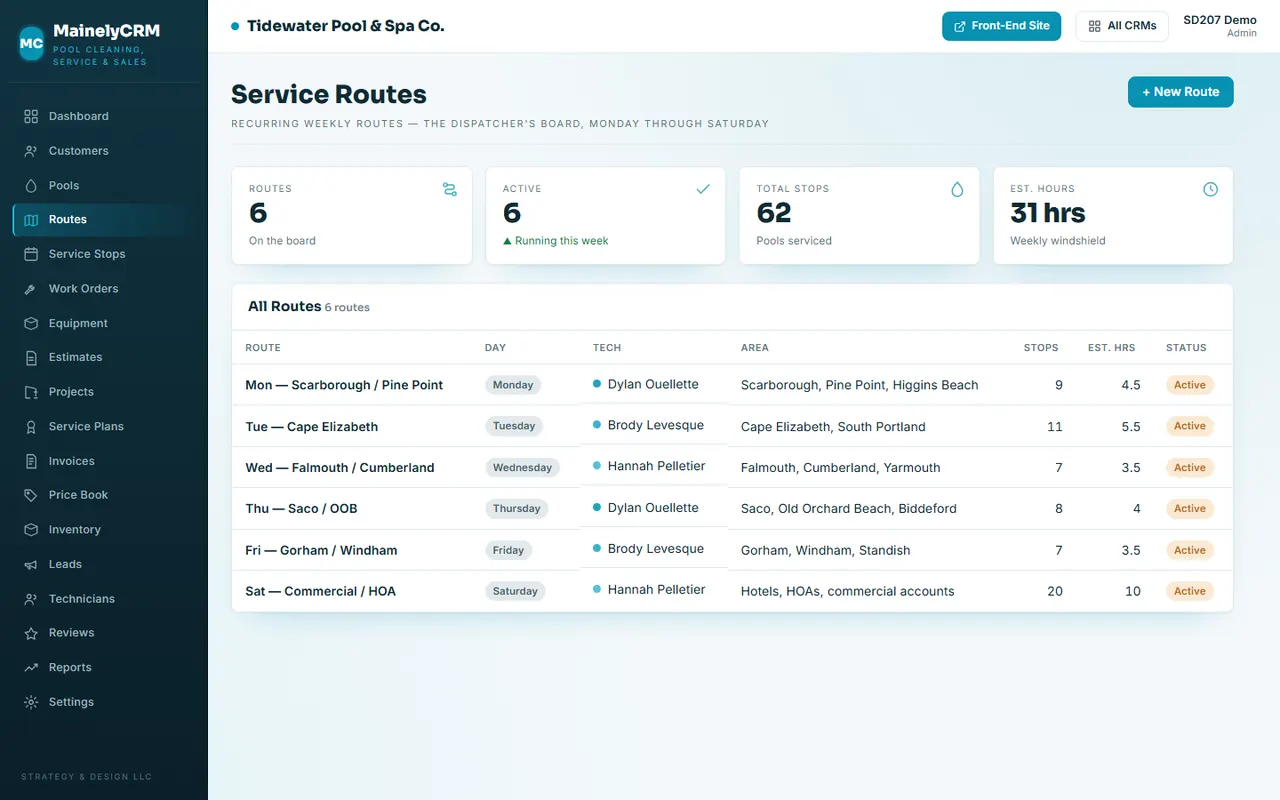Click the STATUS column header

click(x=1186, y=348)
